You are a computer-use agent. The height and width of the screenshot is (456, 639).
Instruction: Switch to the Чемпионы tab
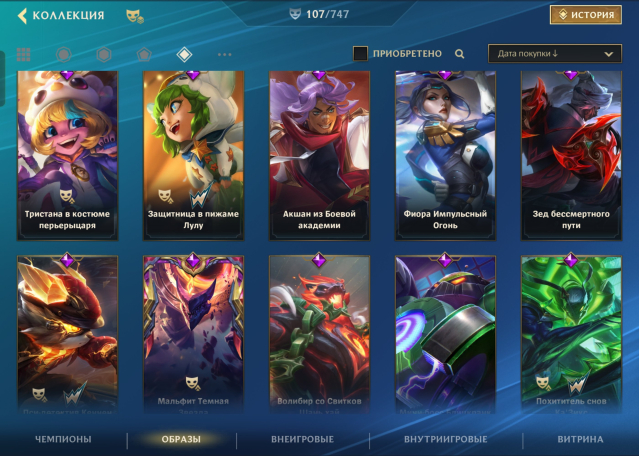click(63, 439)
